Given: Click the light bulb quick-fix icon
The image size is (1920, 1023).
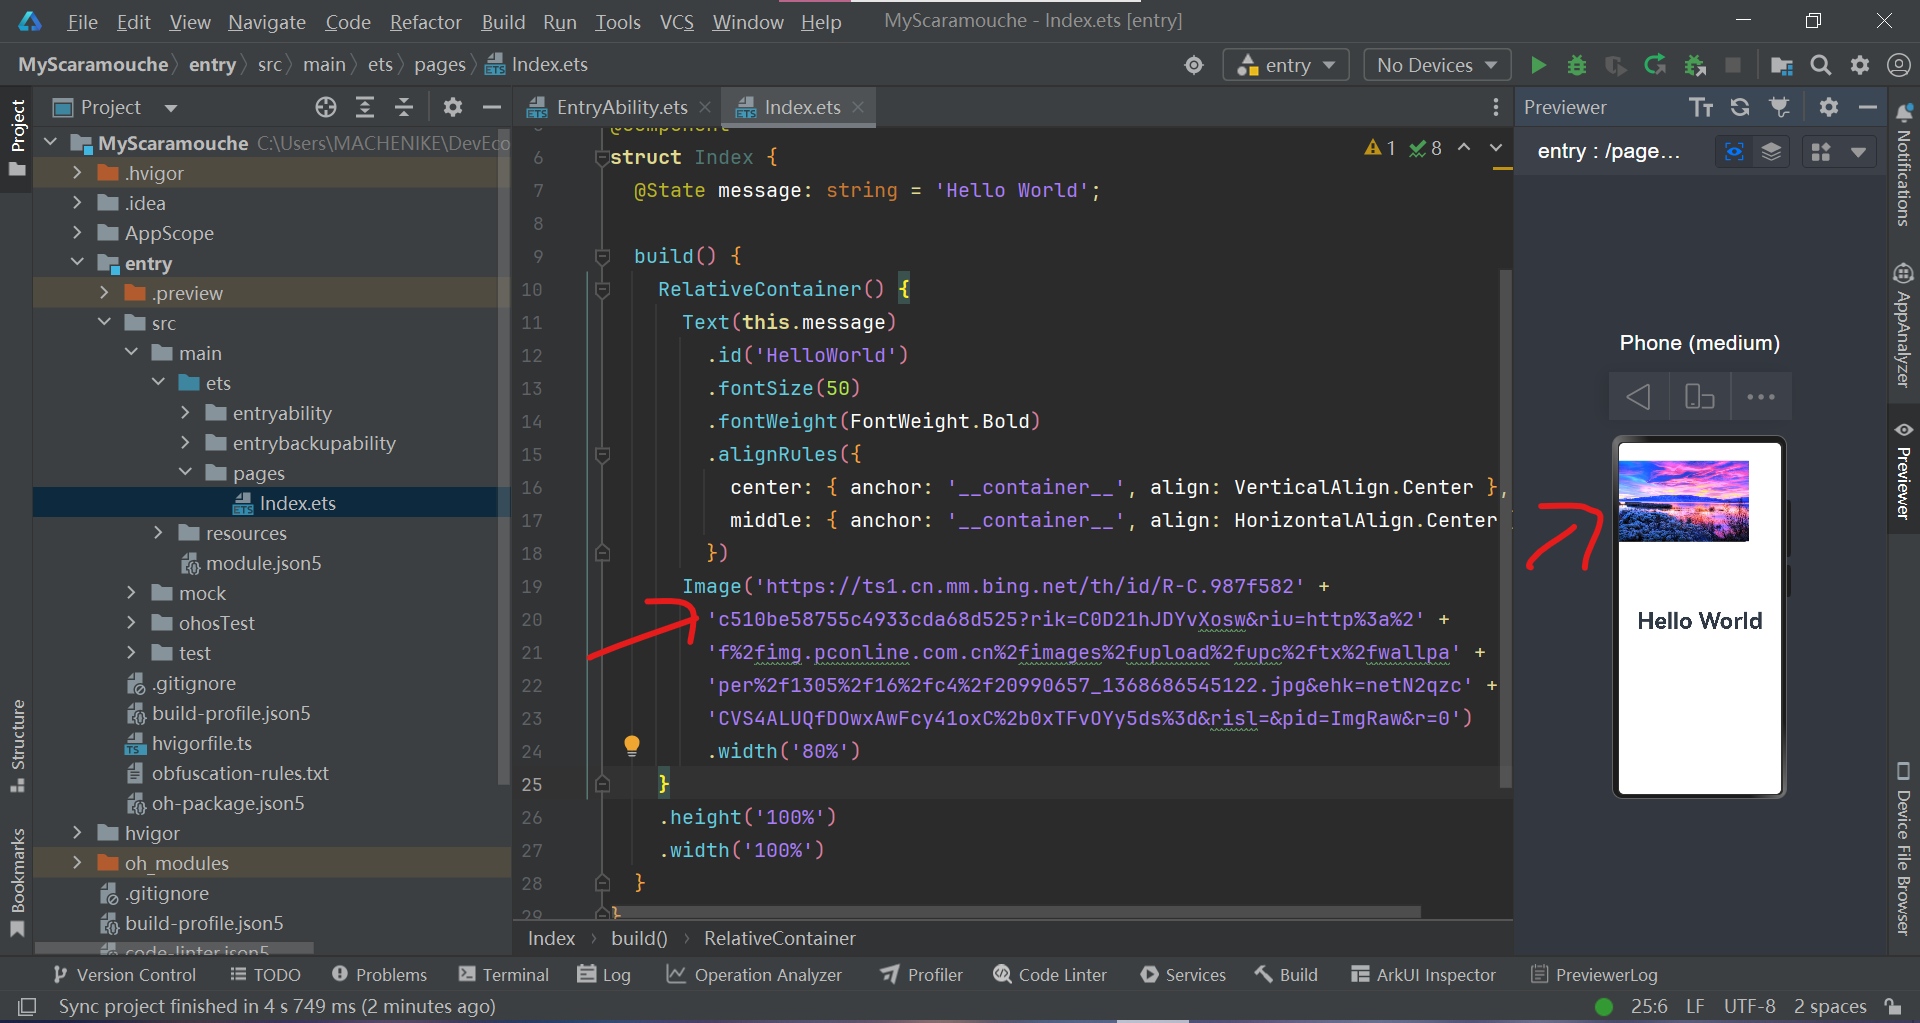Looking at the screenshot, I should click(x=632, y=745).
